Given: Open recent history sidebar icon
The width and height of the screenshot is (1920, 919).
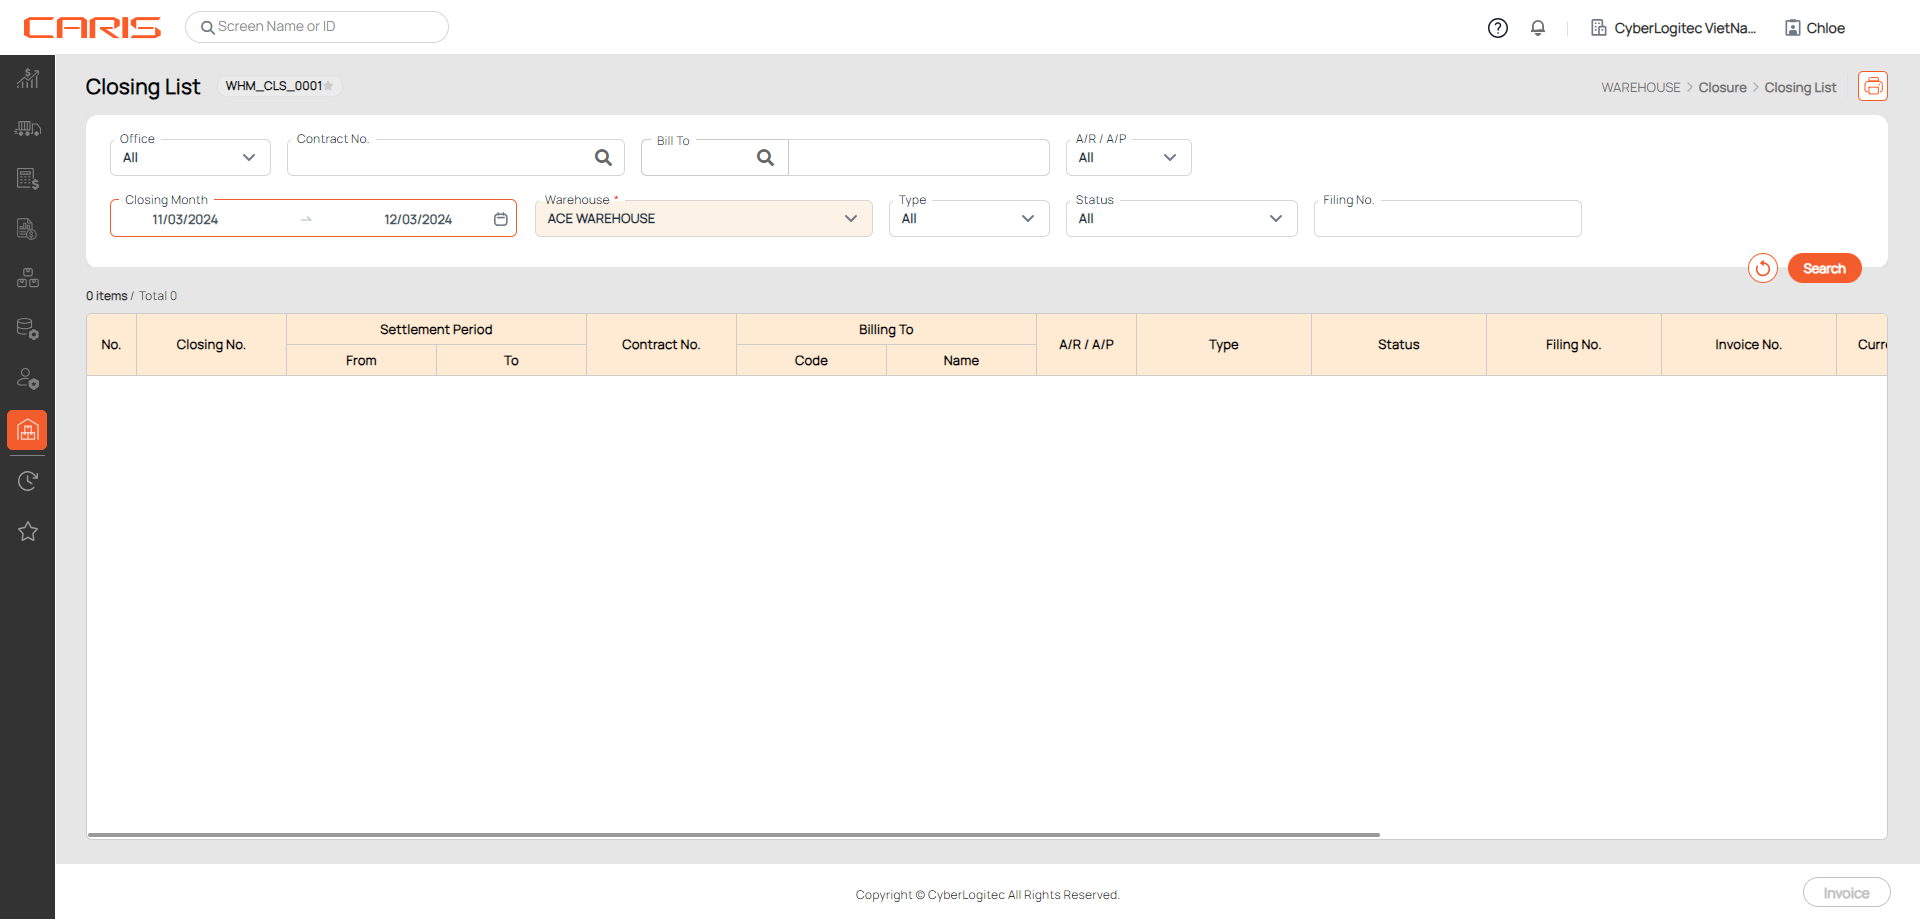Looking at the screenshot, I should [27, 481].
